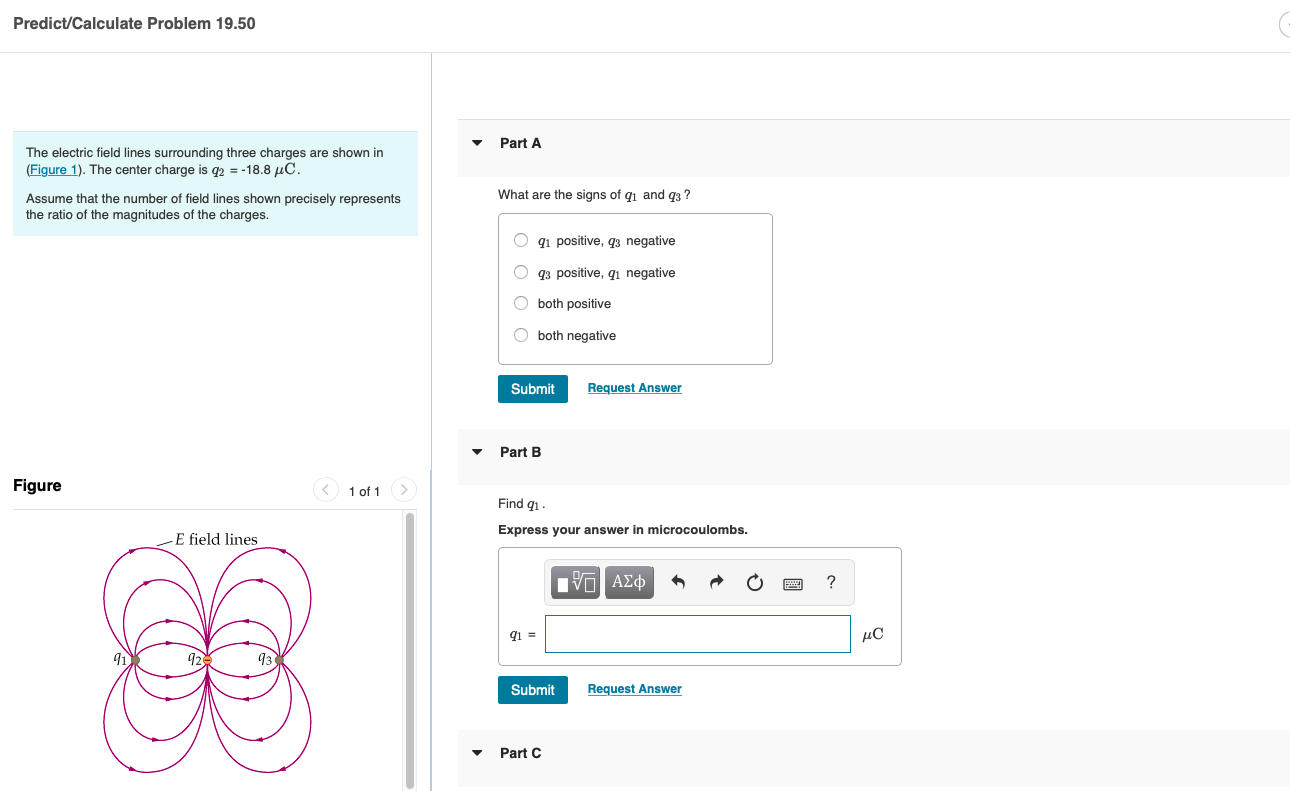
Task: Click the undo arrow in answer toolbar
Action: pyautogui.click(x=679, y=582)
